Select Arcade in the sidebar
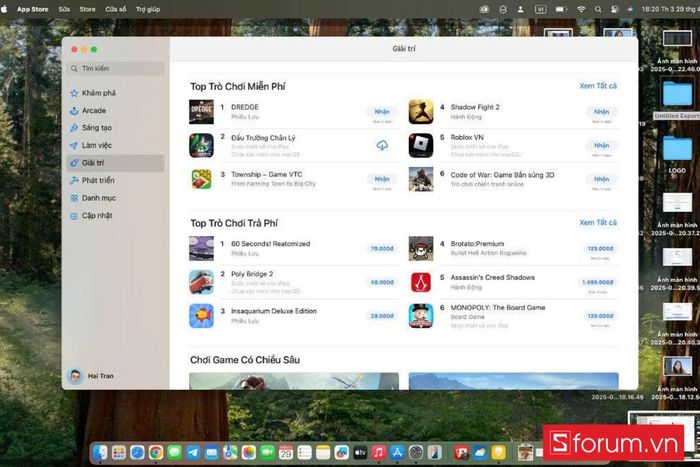The width and height of the screenshot is (700, 467). coord(116,110)
